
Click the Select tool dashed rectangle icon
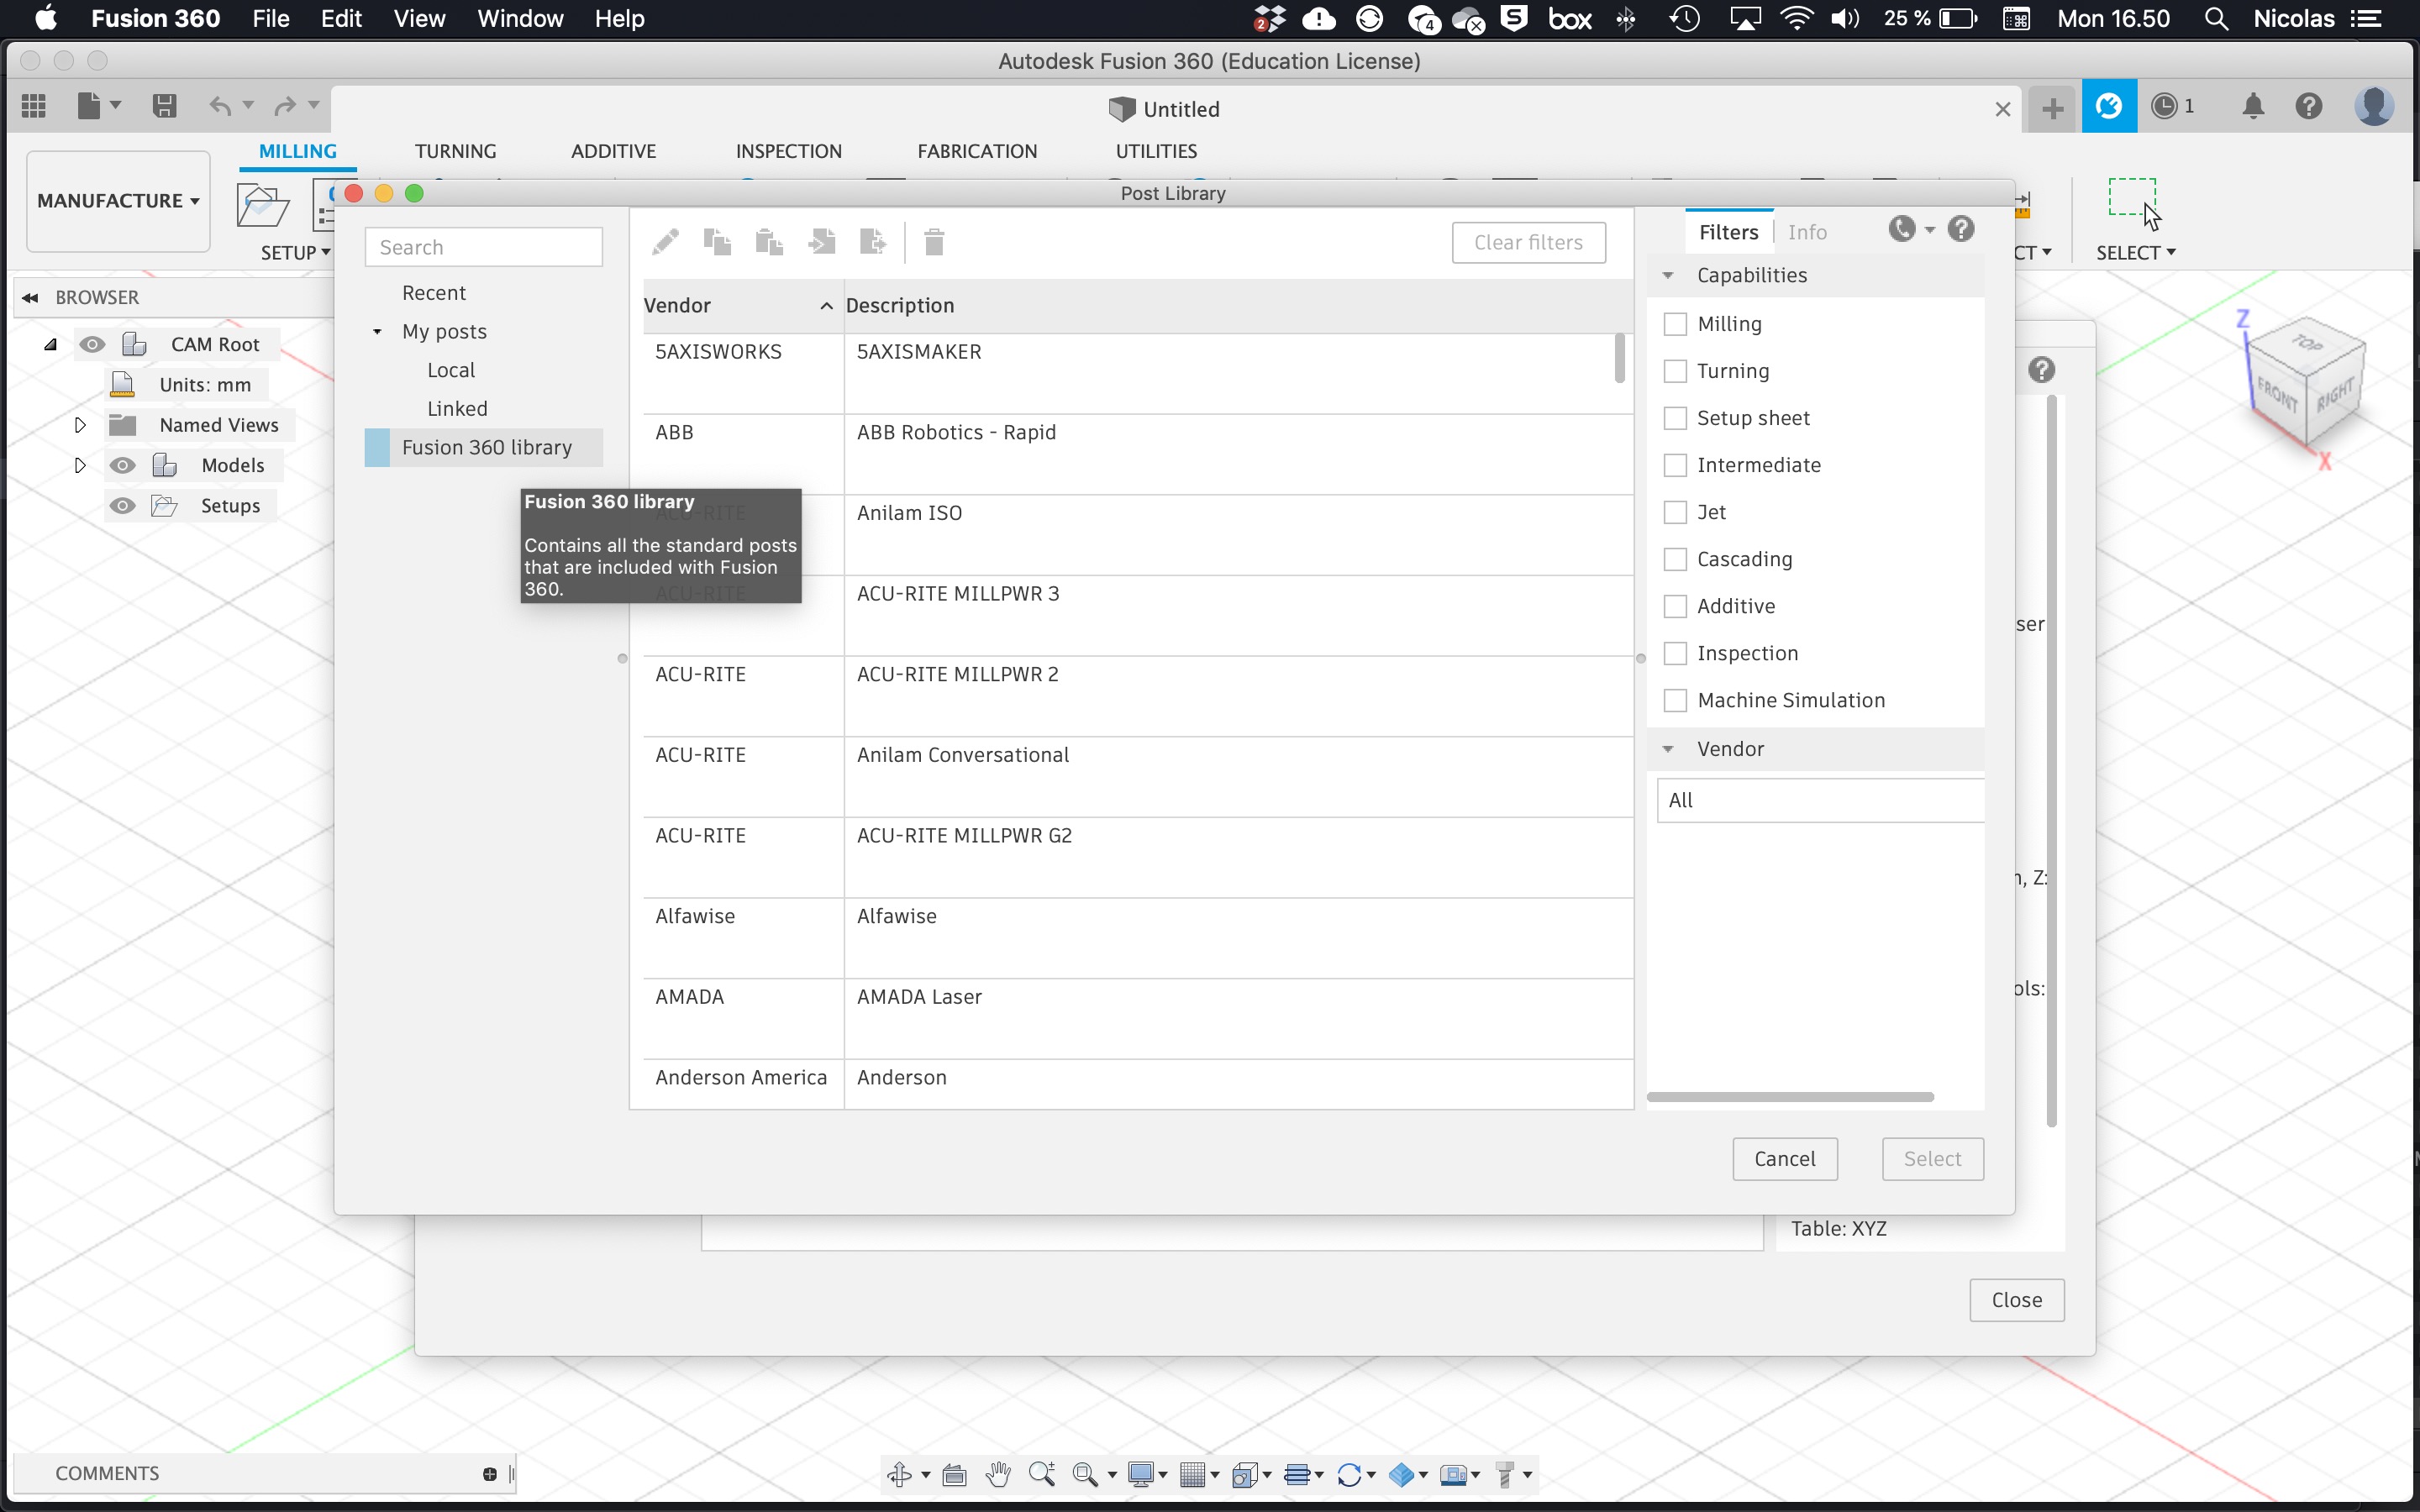tap(2132, 197)
